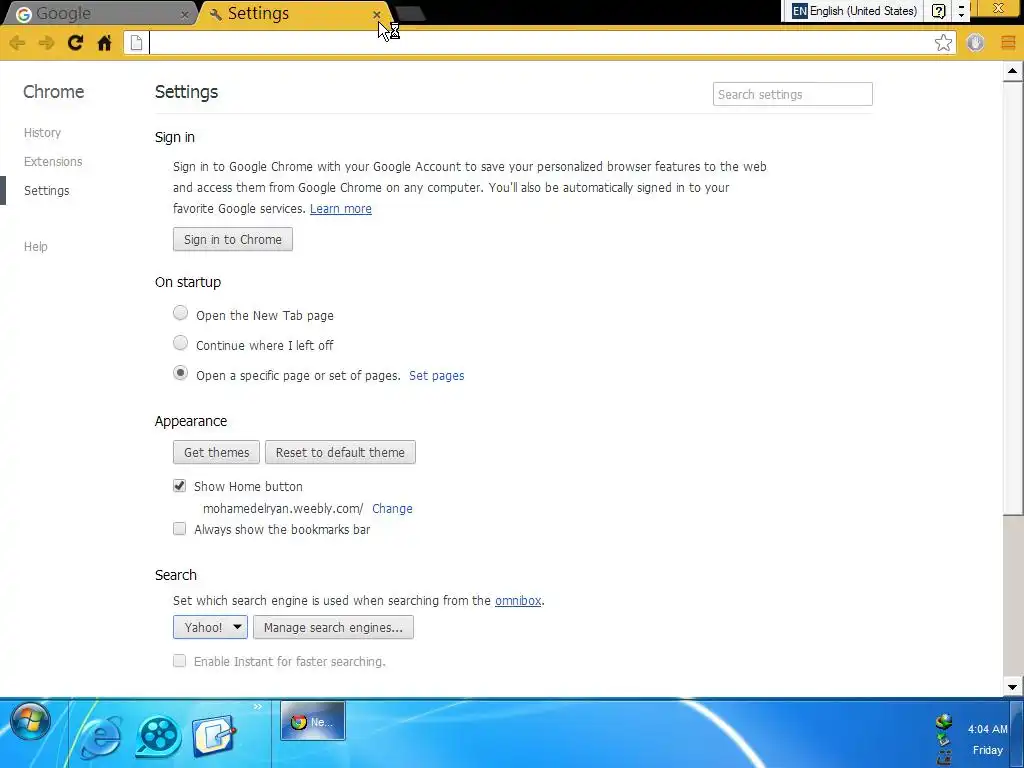
Task: Click the EN input language indicator
Action: (799, 11)
